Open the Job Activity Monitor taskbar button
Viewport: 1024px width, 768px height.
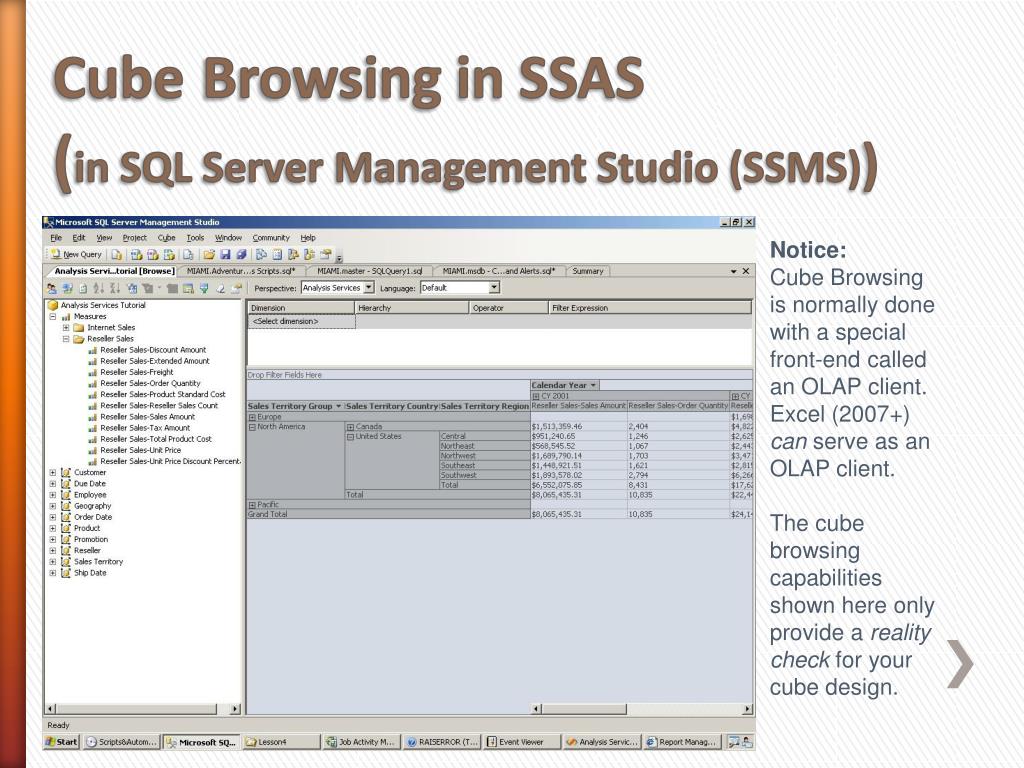tap(360, 742)
